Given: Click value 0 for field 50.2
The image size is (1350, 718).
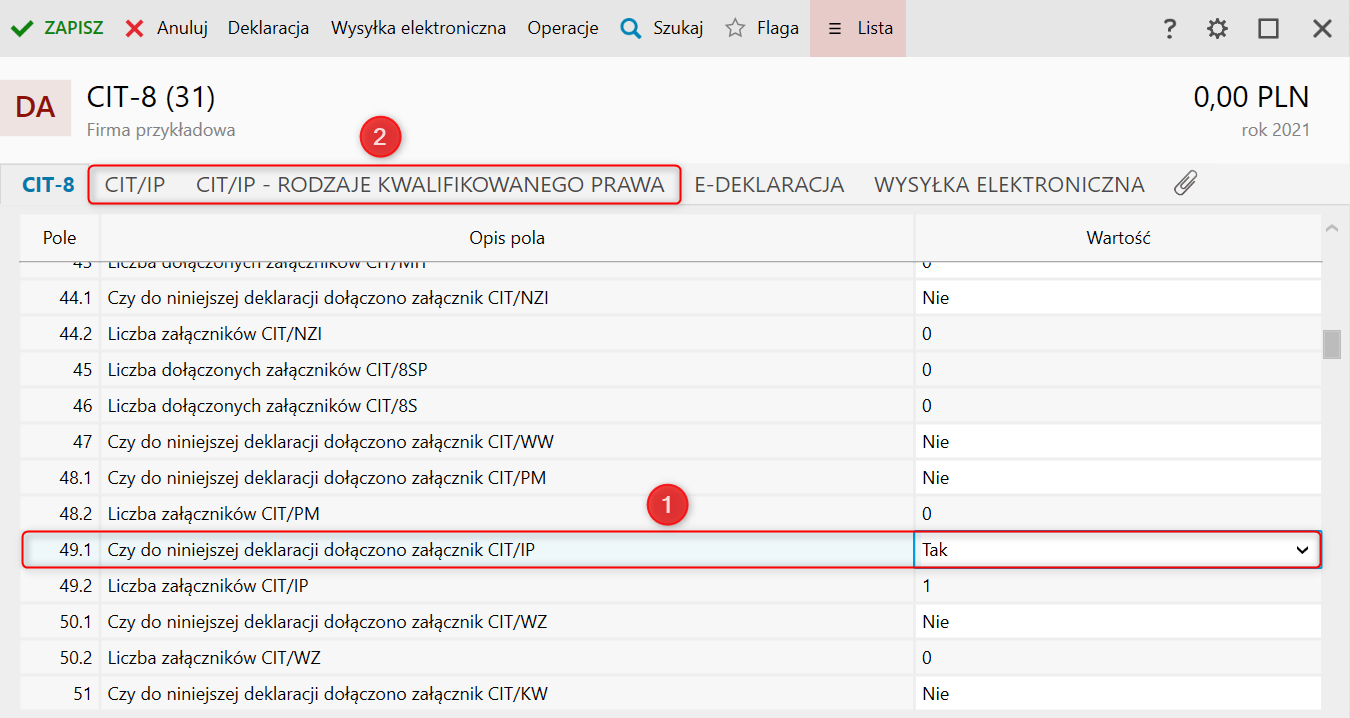Looking at the screenshot, I should point(1118,658).
